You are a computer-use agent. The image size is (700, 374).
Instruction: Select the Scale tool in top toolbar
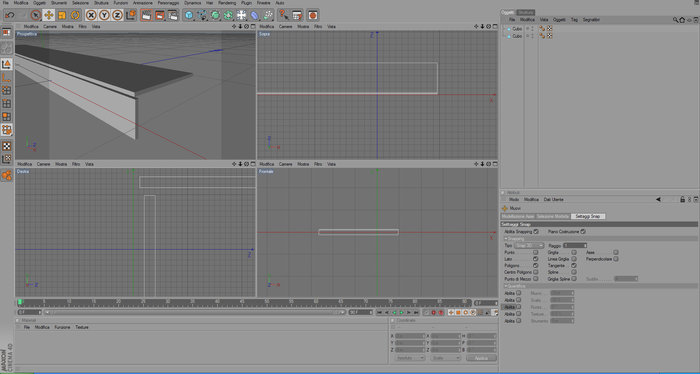point(62,15)
